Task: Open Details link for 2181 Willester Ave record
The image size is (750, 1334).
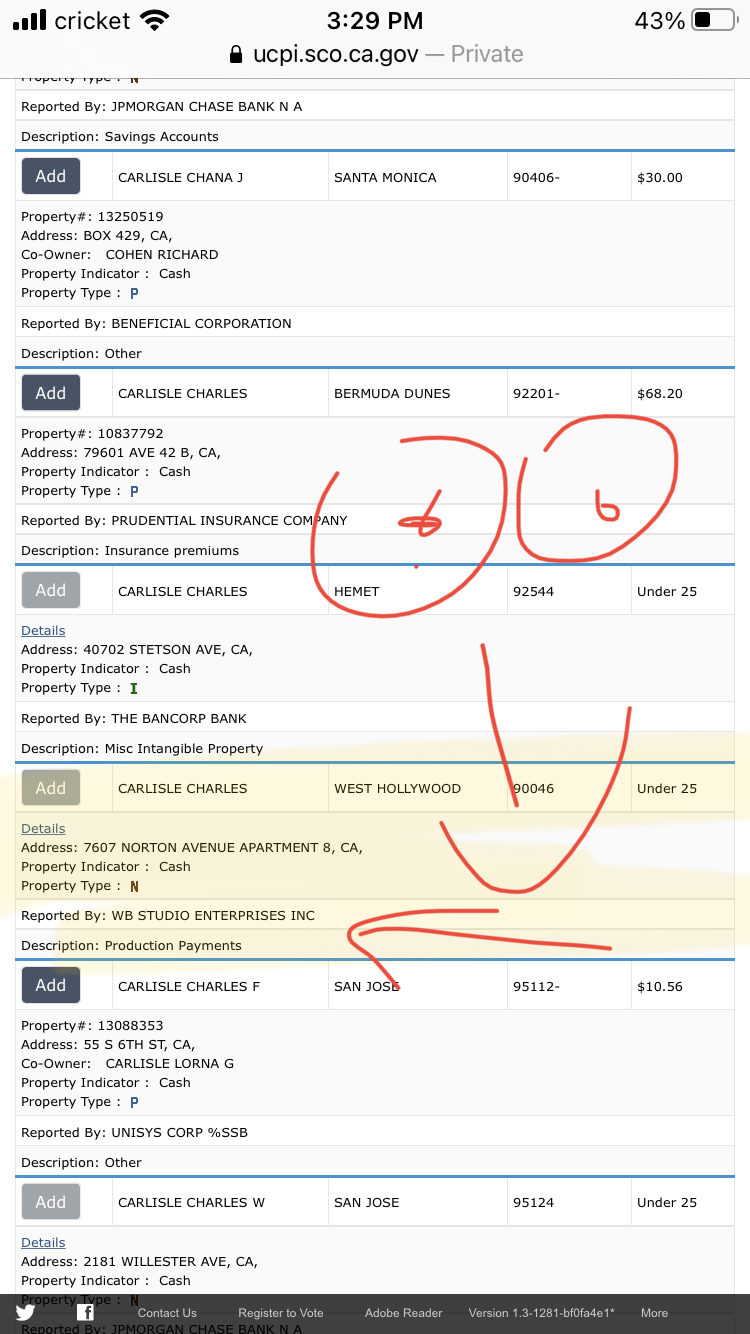Action: [43, 1243]
